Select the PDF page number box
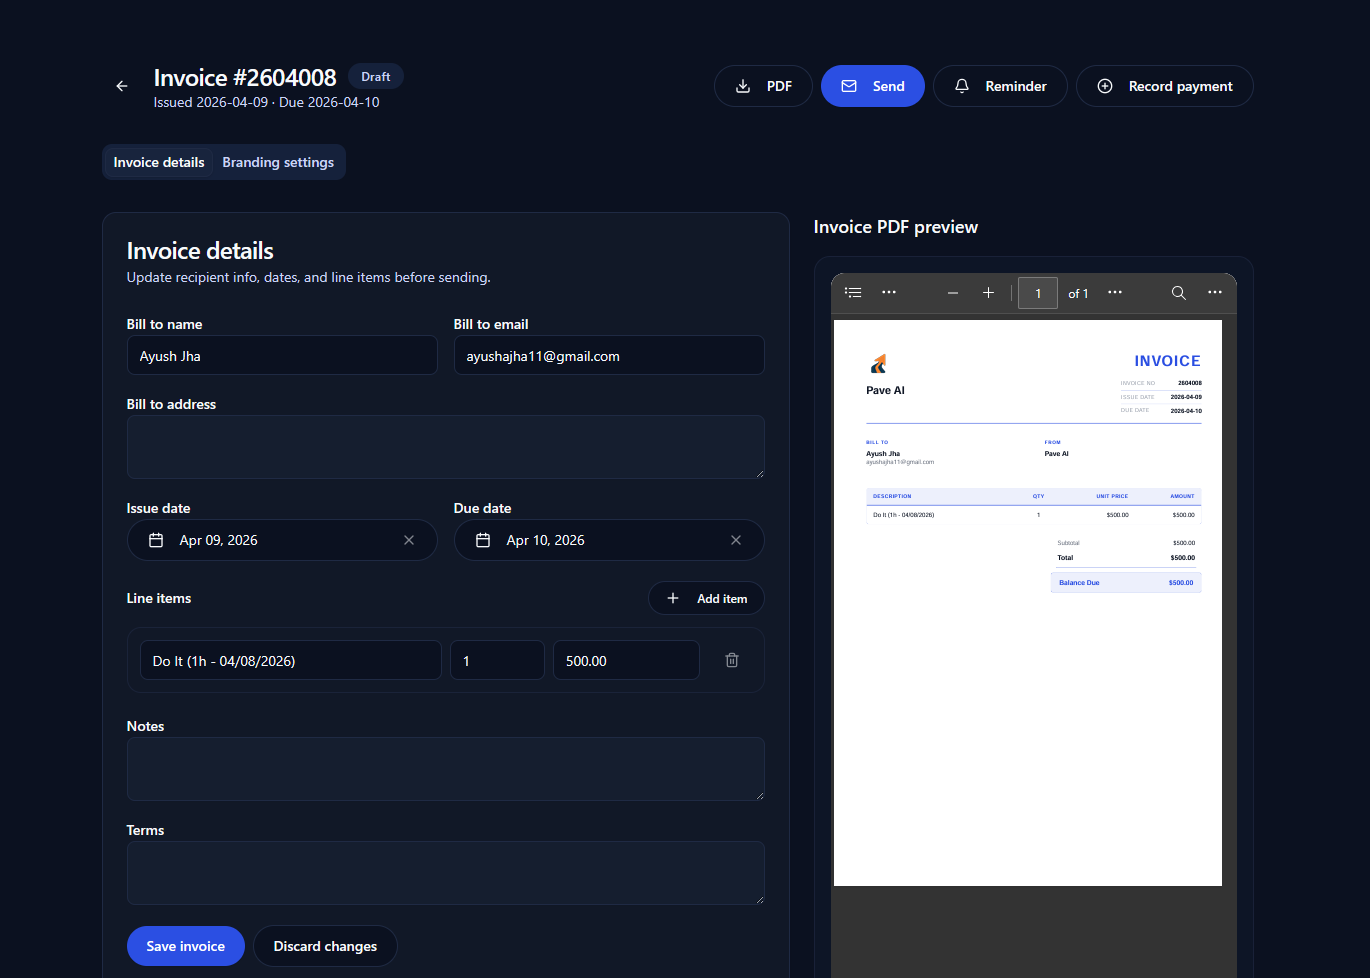Image resolution: width=1370 pixels, height=978 pixels. pyautogui.click(x=1038, y=293)
